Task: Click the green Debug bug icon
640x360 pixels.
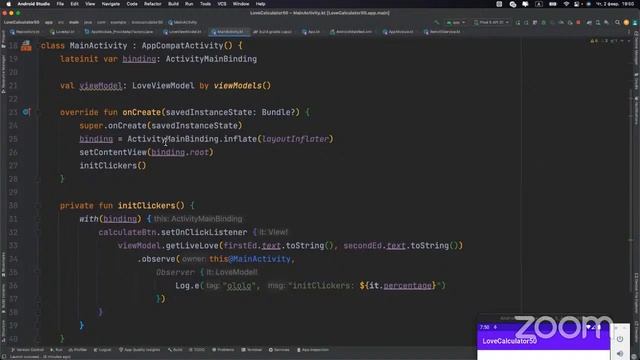Action: click(544, 22)
